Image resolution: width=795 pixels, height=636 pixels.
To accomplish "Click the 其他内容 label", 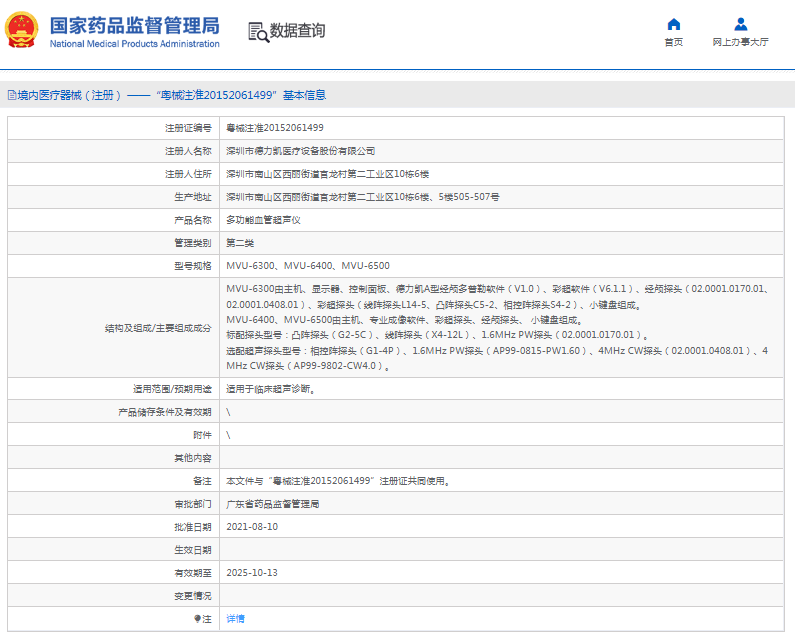I will point(193,458).
